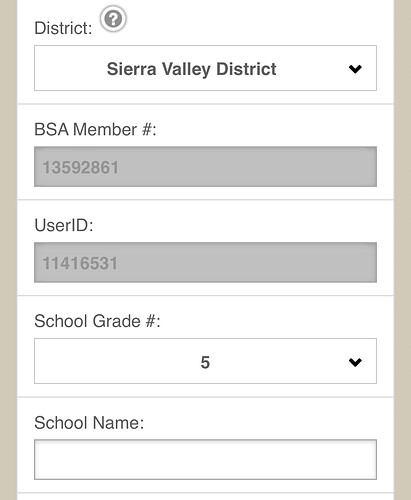The width and height of the screenshot is (411, 500).
Task: Click the School Name: label
Action: 89,423
